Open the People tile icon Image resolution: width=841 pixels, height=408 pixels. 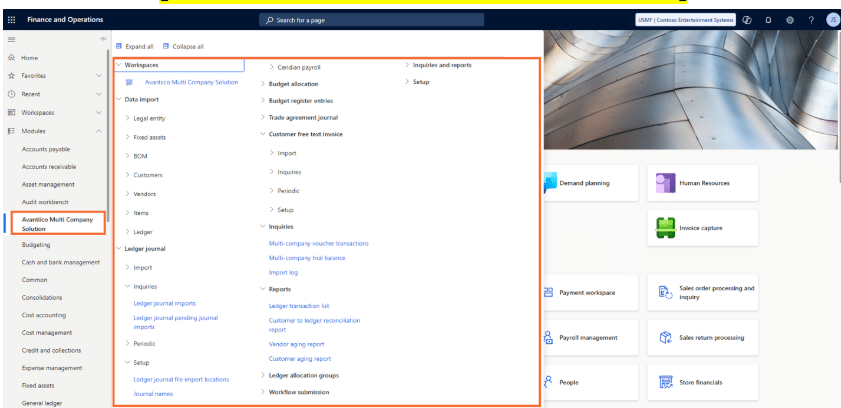(548, 382)
